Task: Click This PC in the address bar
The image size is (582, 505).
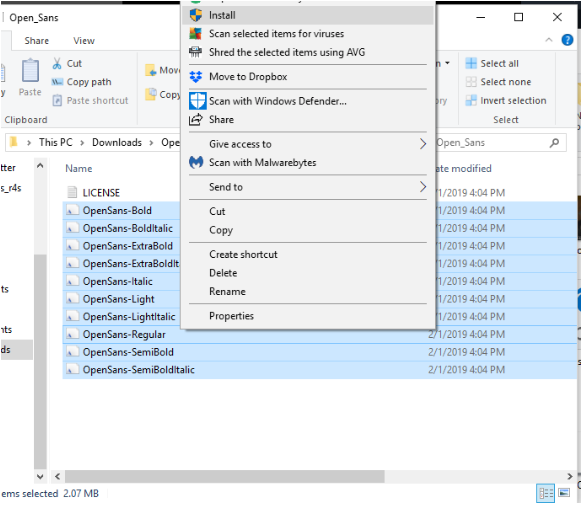Action: pos(56,142)
